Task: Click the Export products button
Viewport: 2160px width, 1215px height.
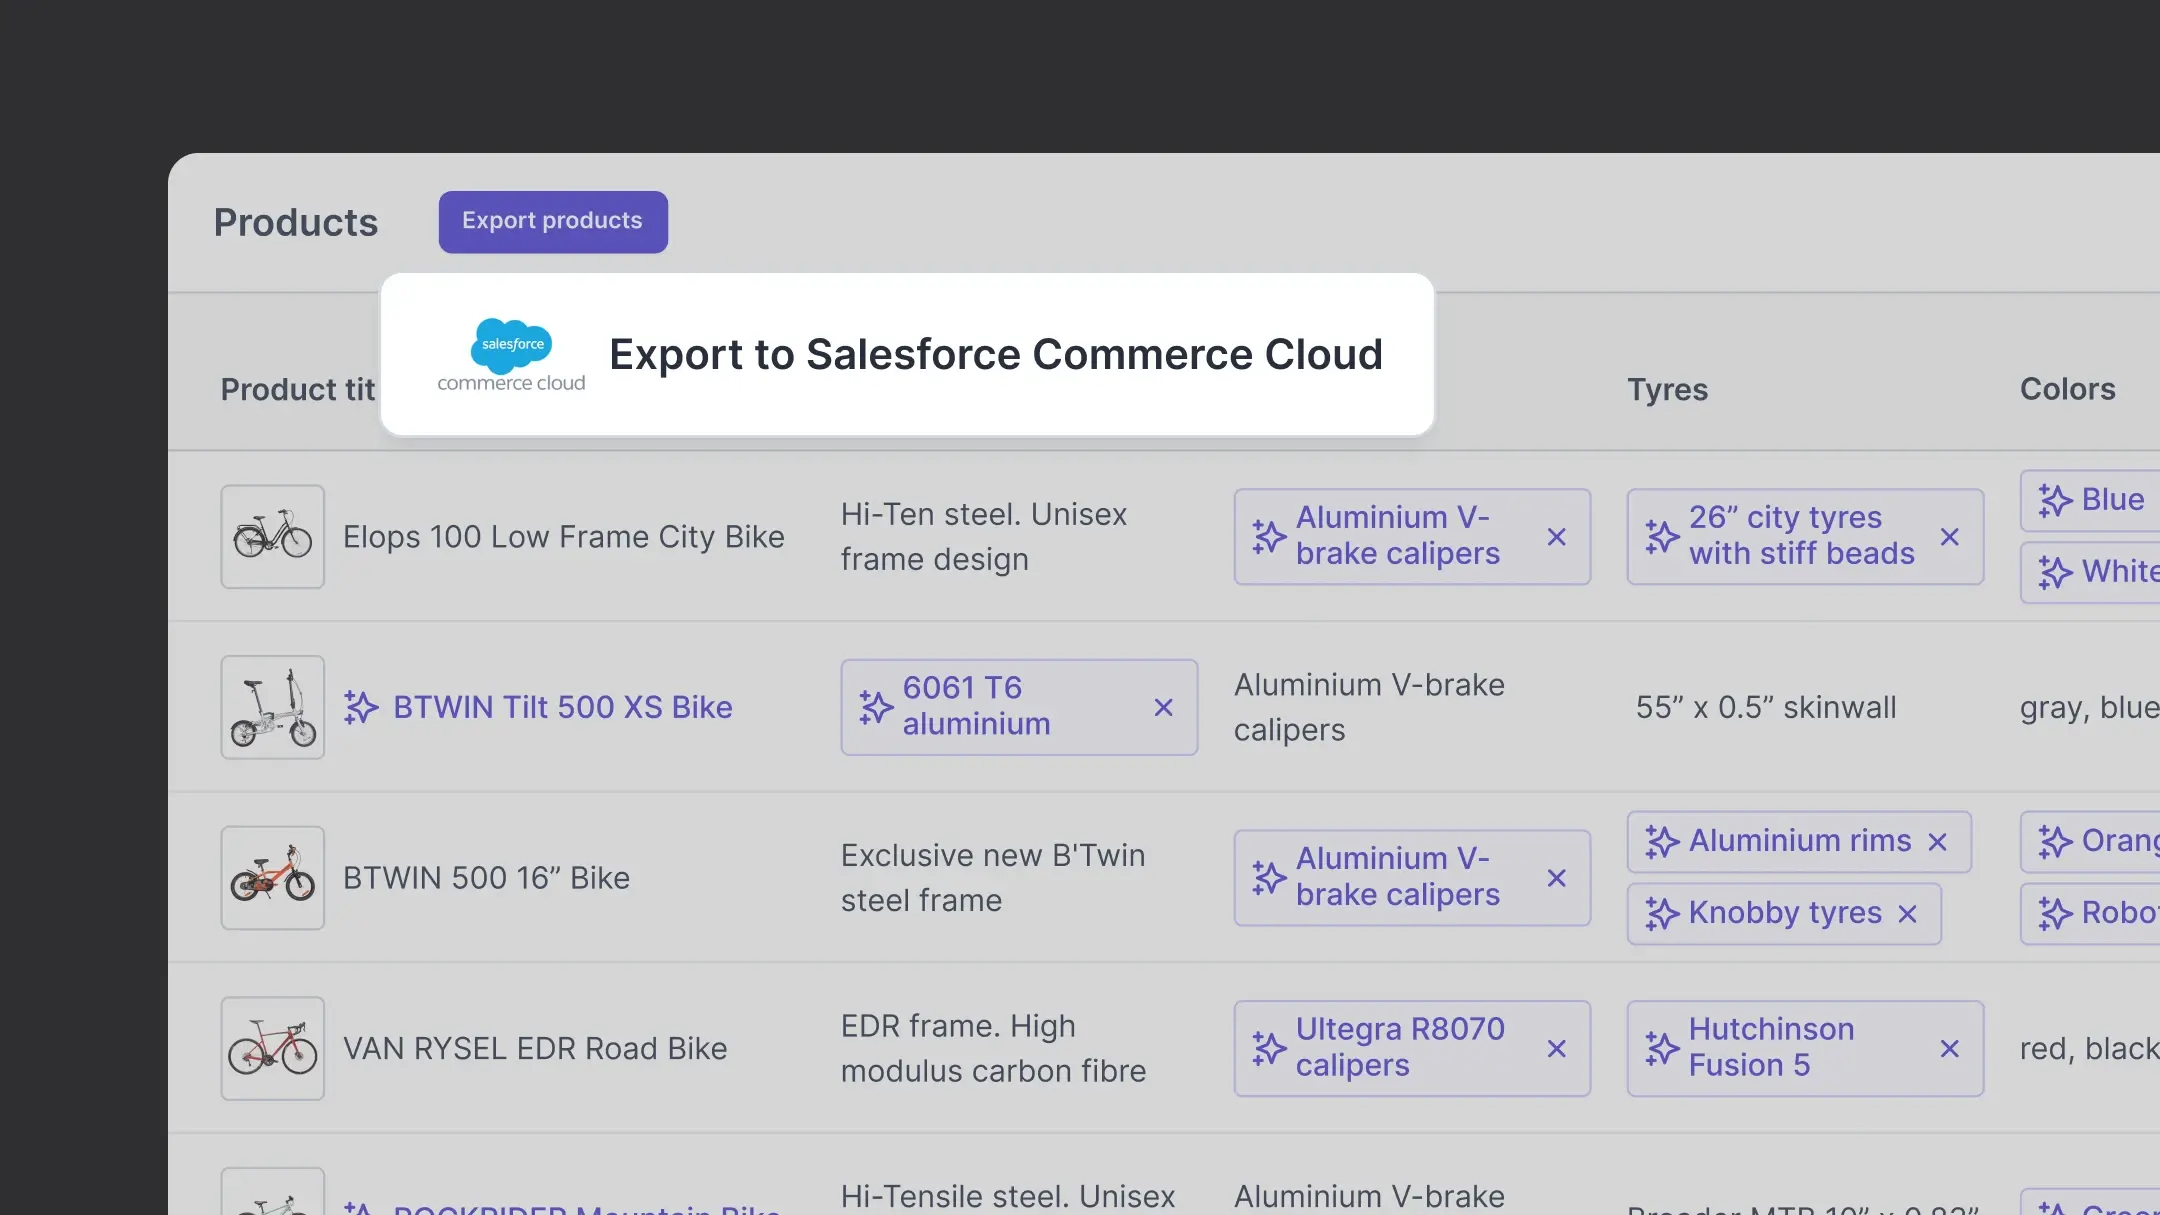Action: click(552, 221)
